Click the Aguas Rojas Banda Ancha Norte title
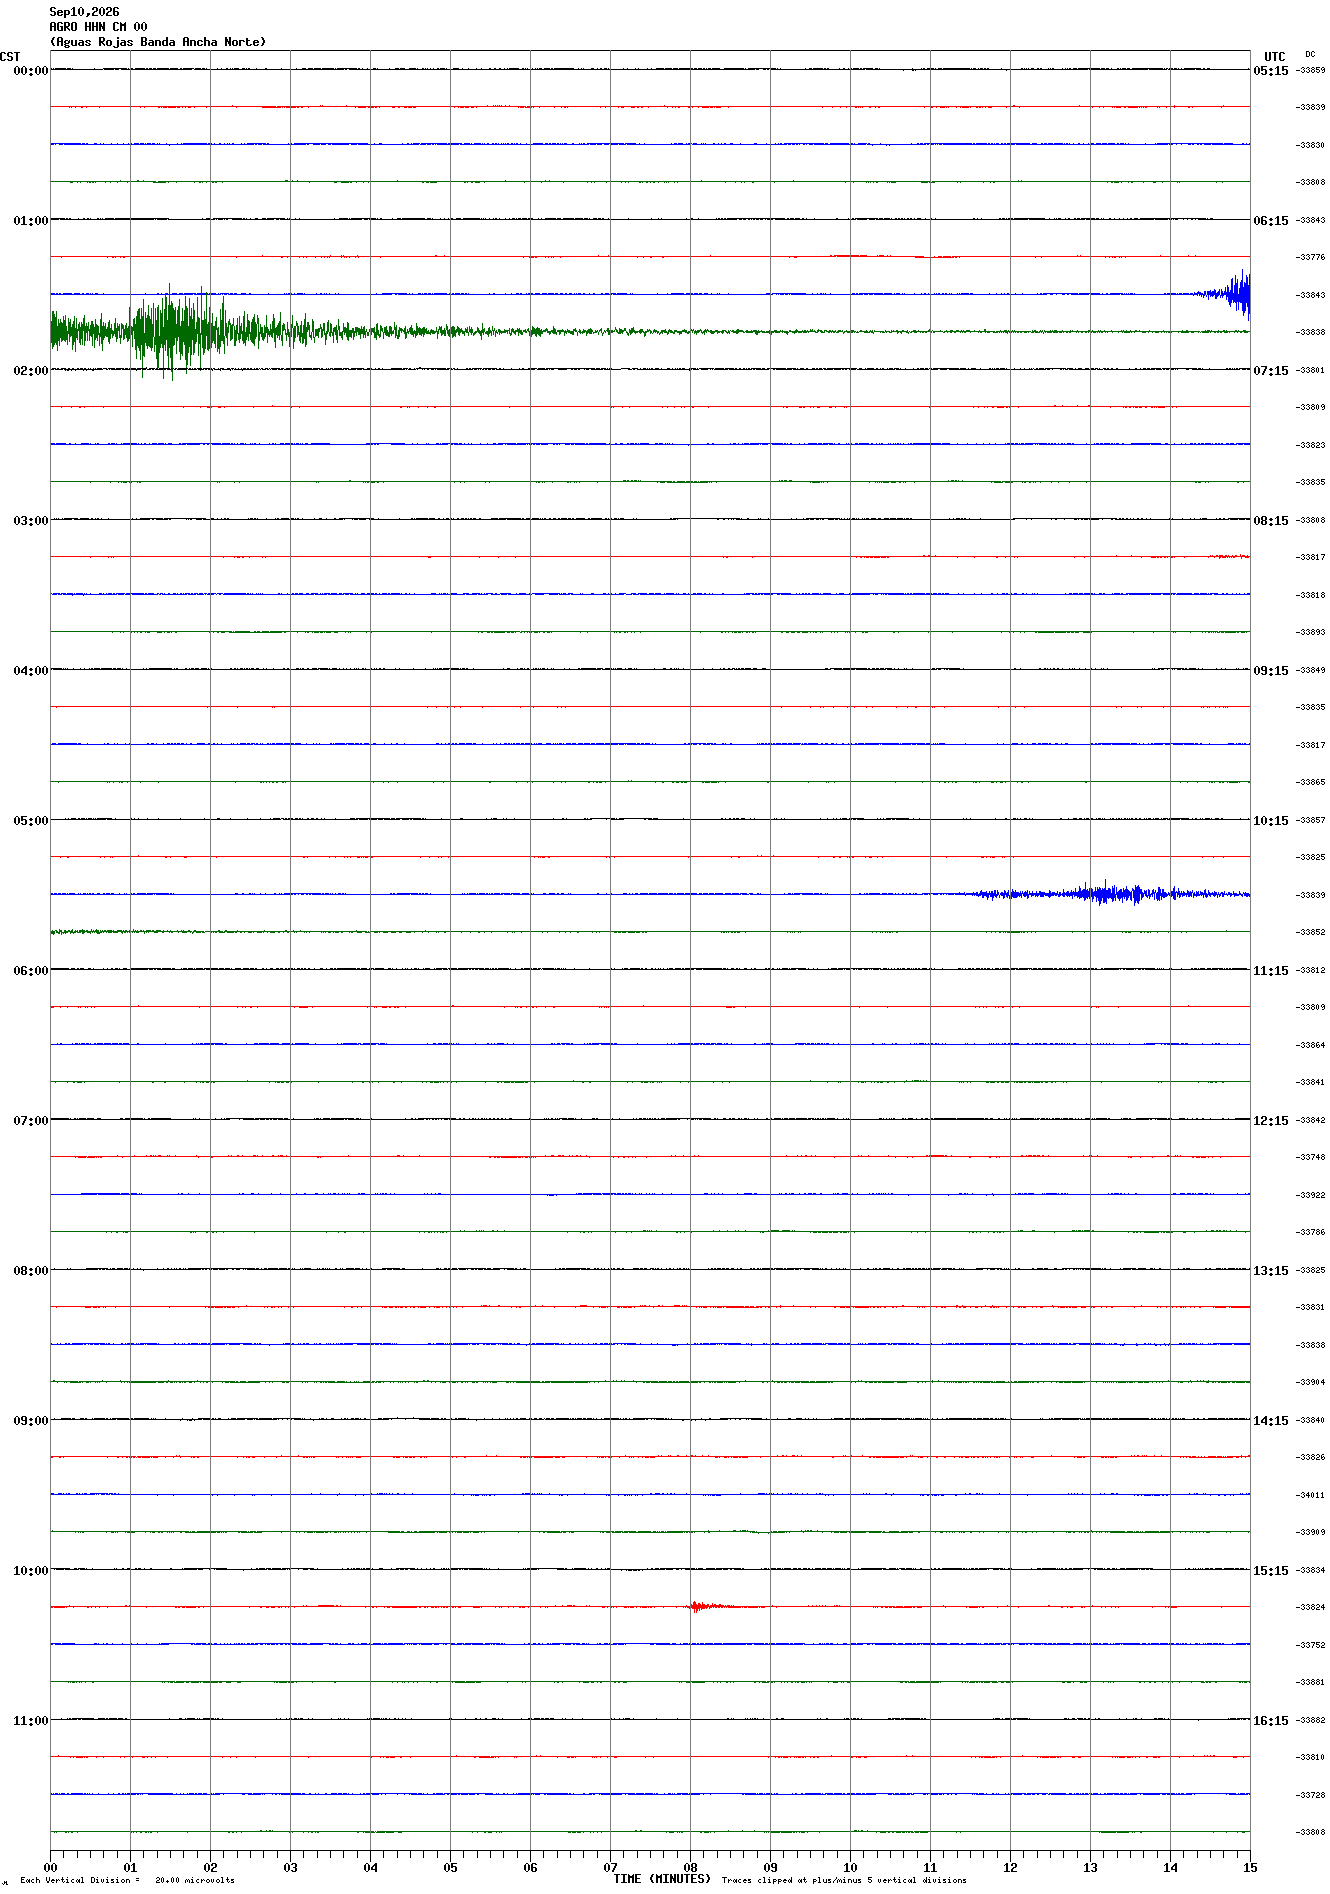Viewport: 1330px width, 1894px height. coord(158,42)
